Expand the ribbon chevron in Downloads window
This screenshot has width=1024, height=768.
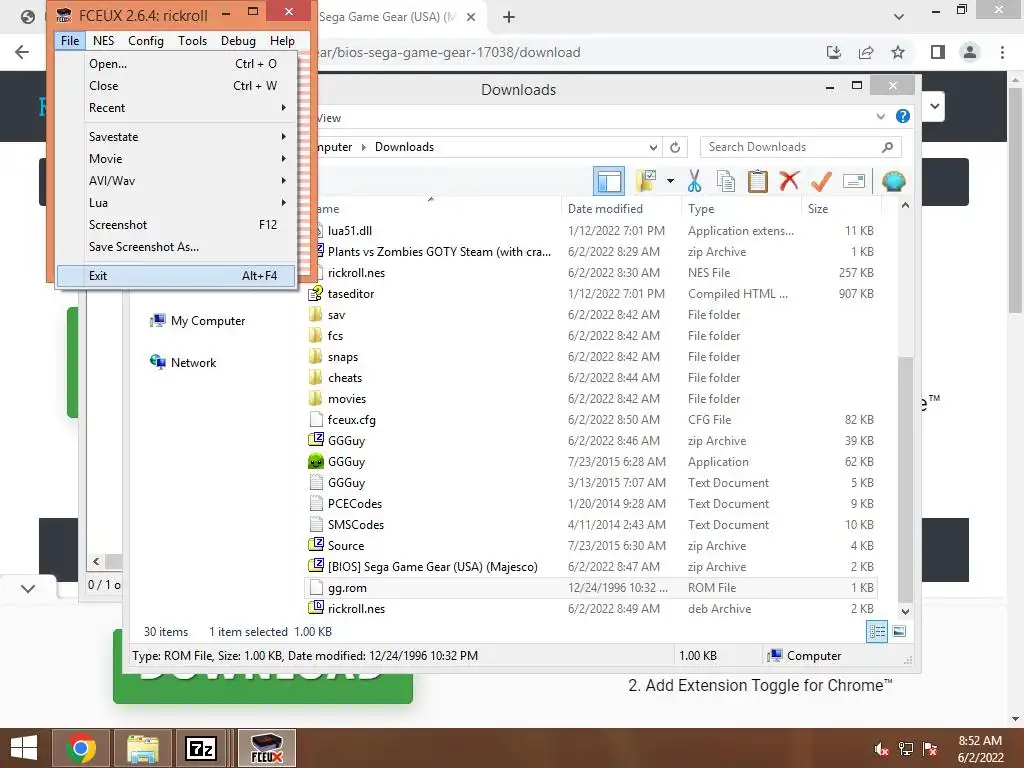click(x=881, y=116)
